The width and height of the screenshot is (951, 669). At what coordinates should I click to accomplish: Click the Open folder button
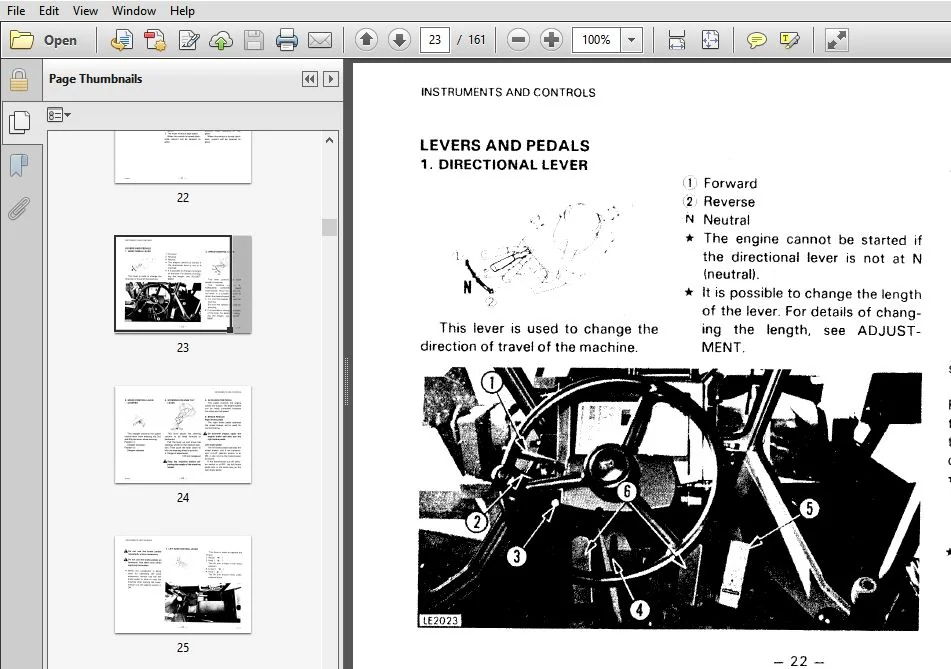pos(44,40)
